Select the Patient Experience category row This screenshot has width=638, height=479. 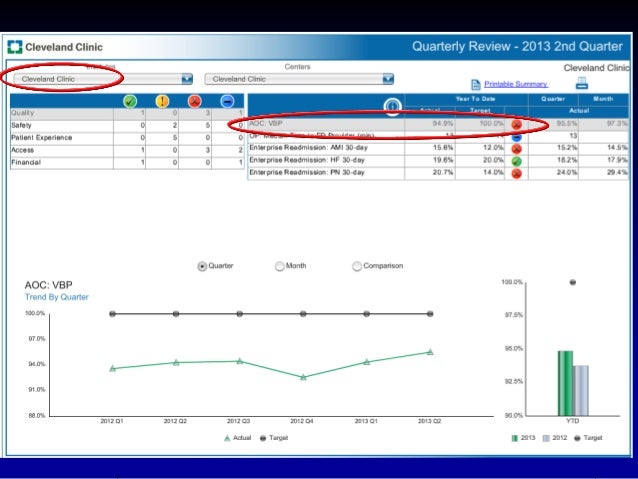coord(127,138)
